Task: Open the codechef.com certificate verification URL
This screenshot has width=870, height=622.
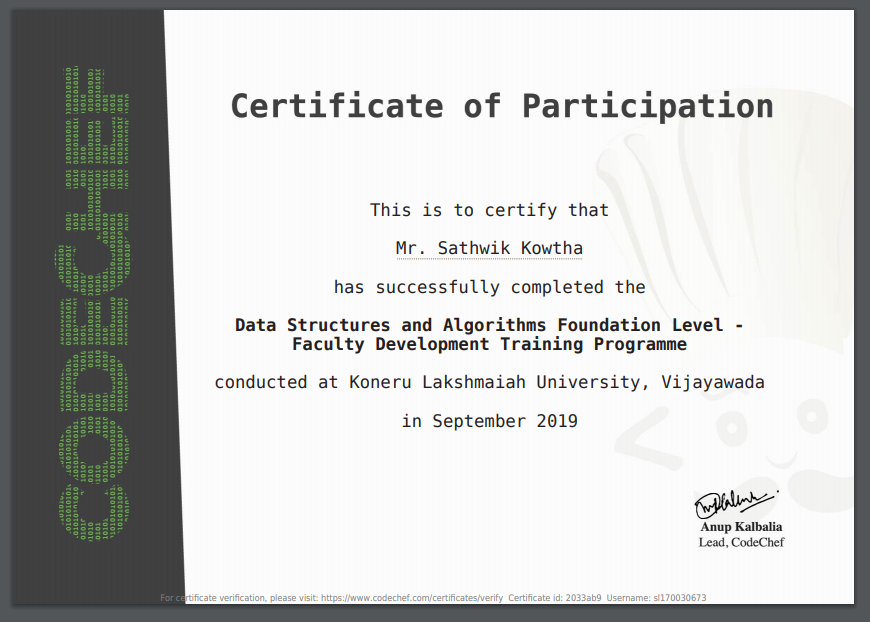Action: coord(411,598)
